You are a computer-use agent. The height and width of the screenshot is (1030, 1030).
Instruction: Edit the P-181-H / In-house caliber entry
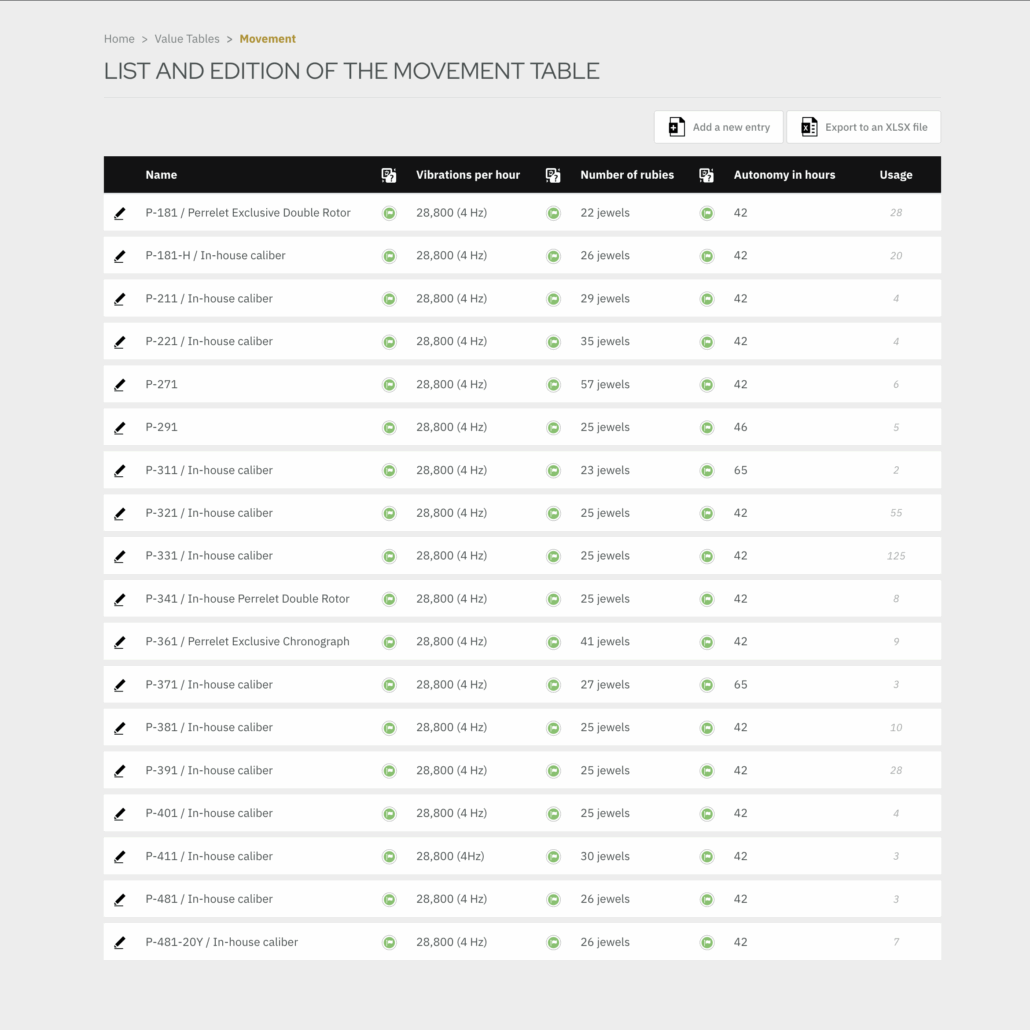(x=120, y=256)
